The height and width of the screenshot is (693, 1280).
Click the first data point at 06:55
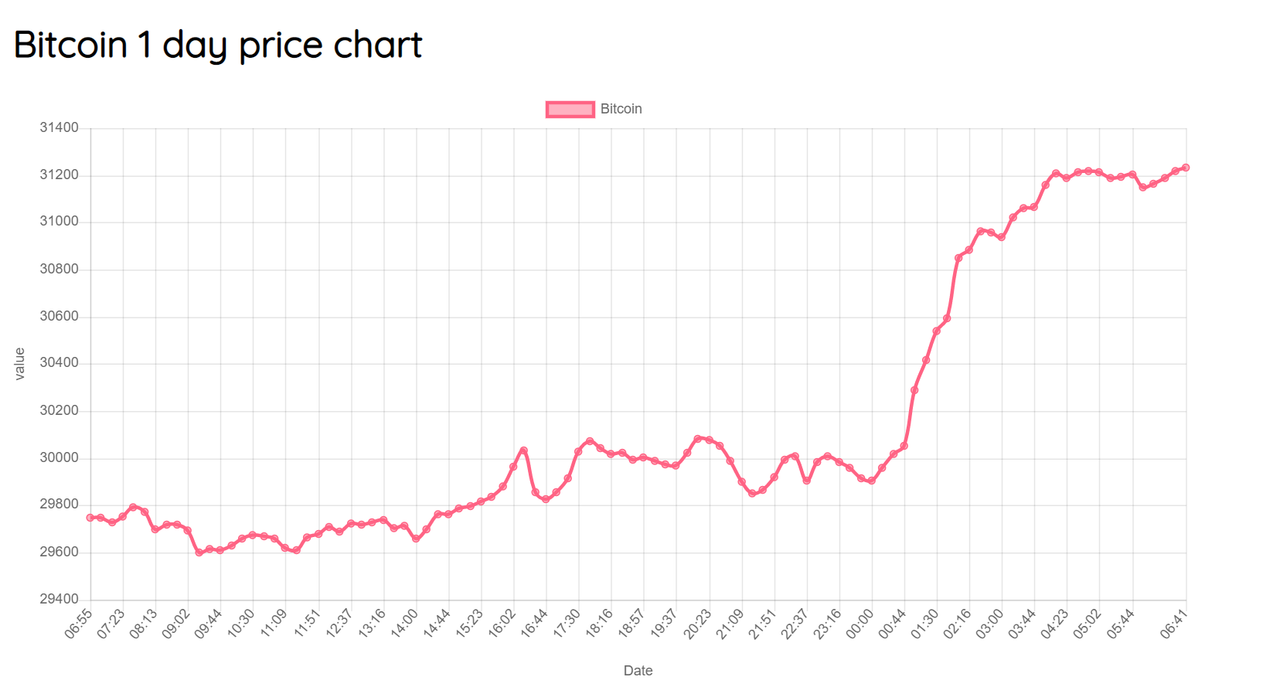tap(90, 517)
